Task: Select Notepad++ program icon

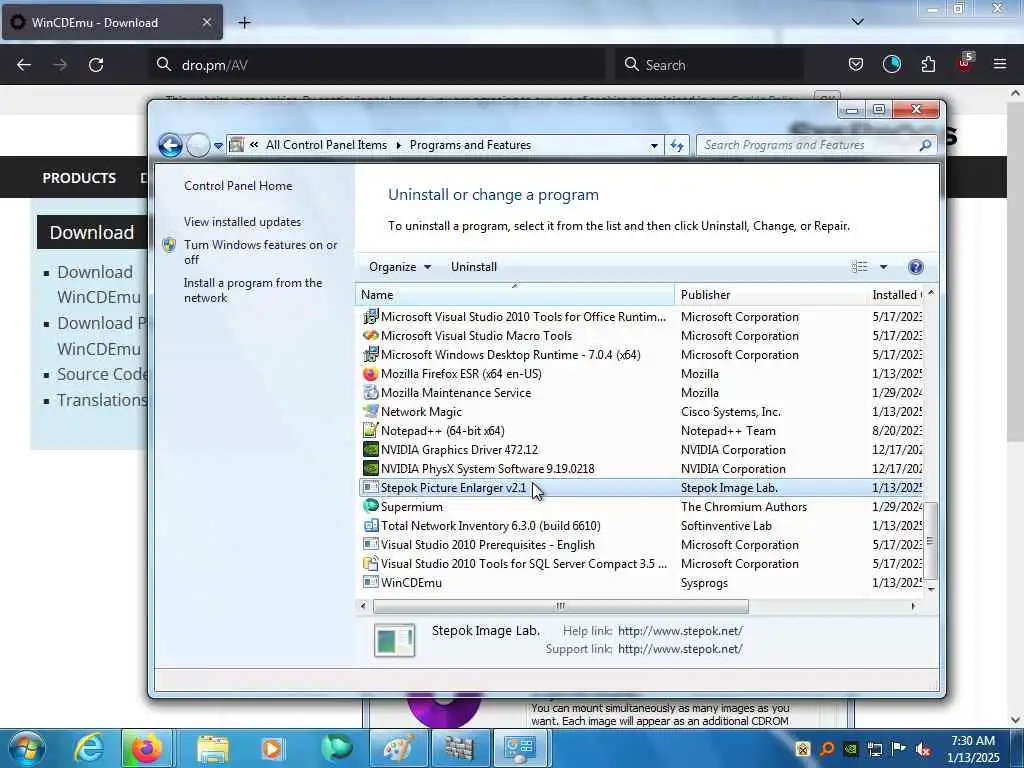Action: (x=370, y=430)
